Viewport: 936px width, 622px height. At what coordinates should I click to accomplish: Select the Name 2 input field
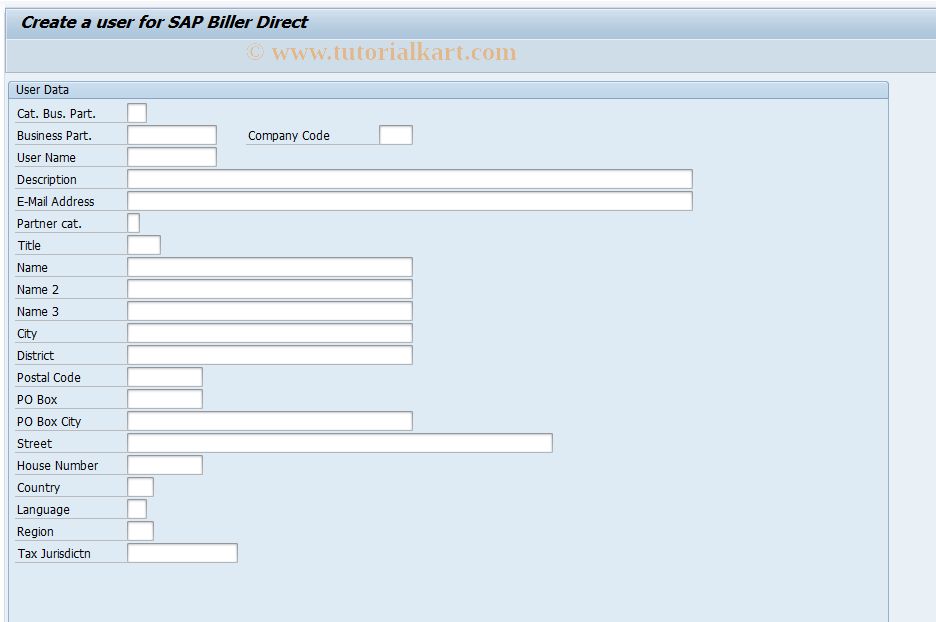(x=270, y=290)
